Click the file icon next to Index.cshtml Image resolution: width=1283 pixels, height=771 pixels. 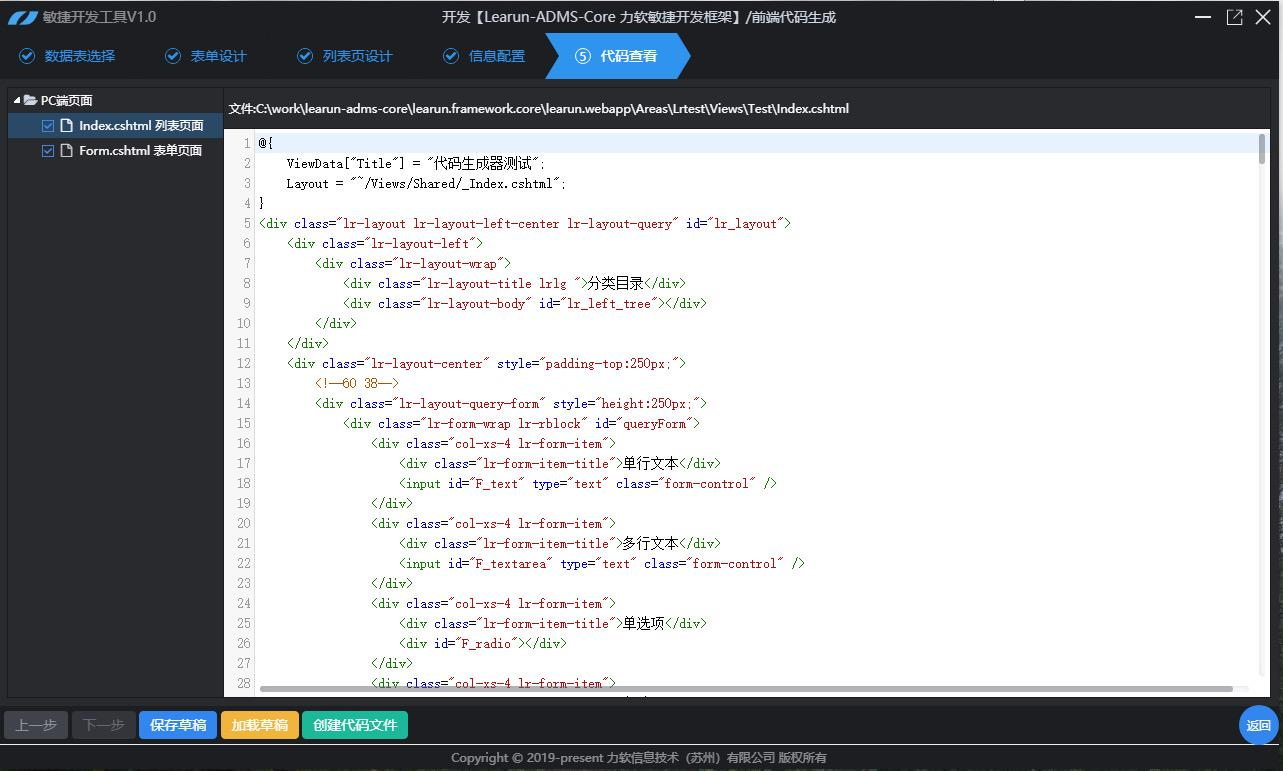coord(67,125)
